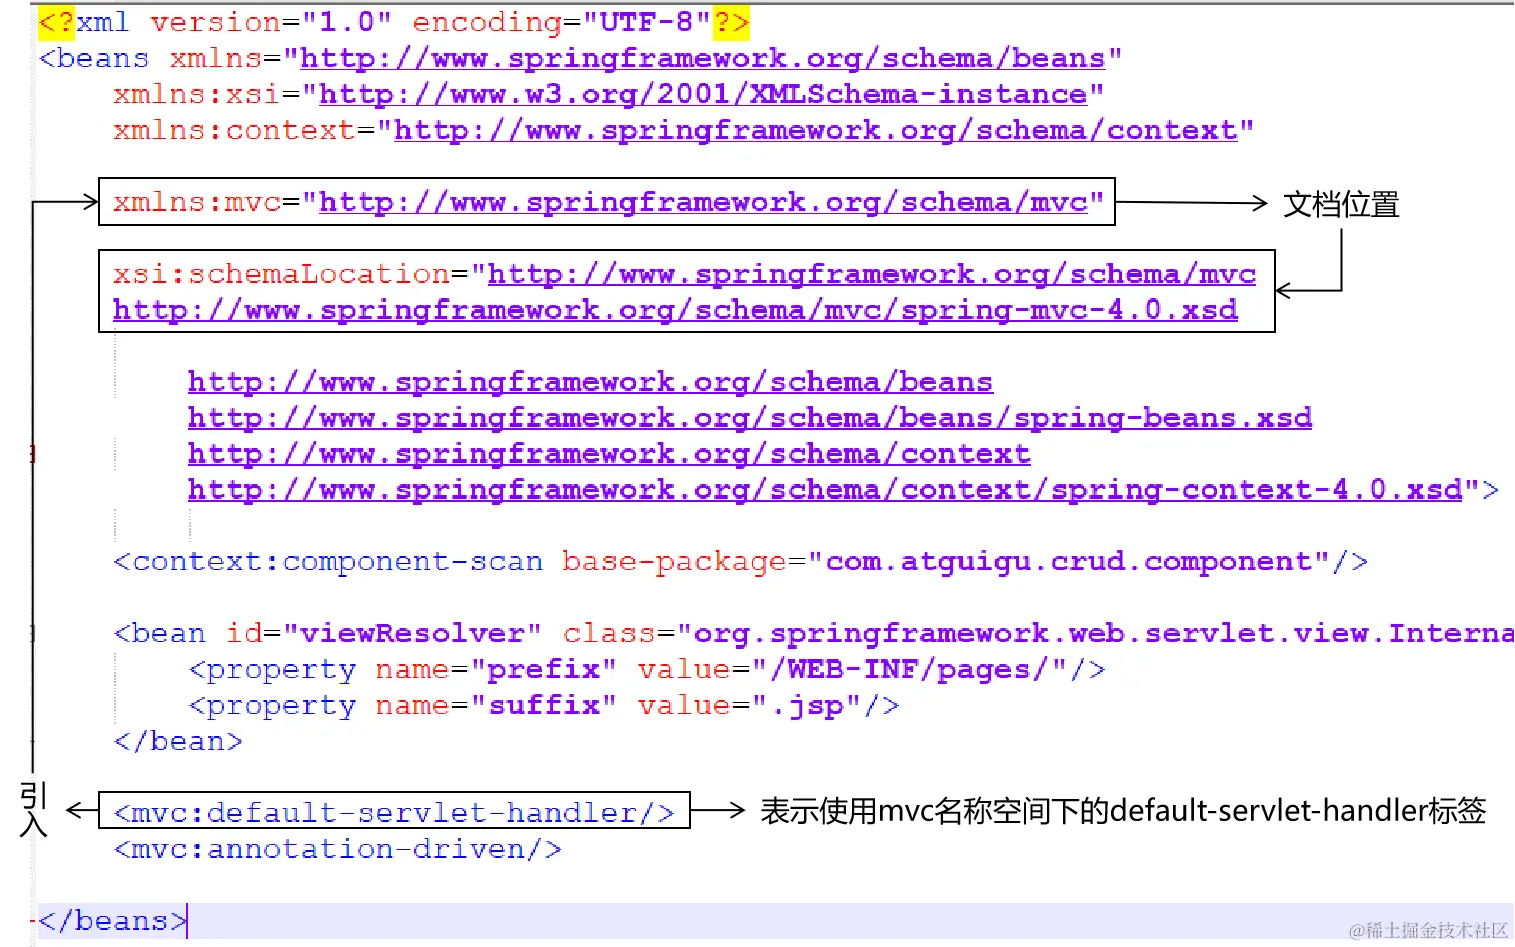Open the spring-beans.xsd link
The height and width of the screenshot is (947, 1515).
(x=749, y=419)
